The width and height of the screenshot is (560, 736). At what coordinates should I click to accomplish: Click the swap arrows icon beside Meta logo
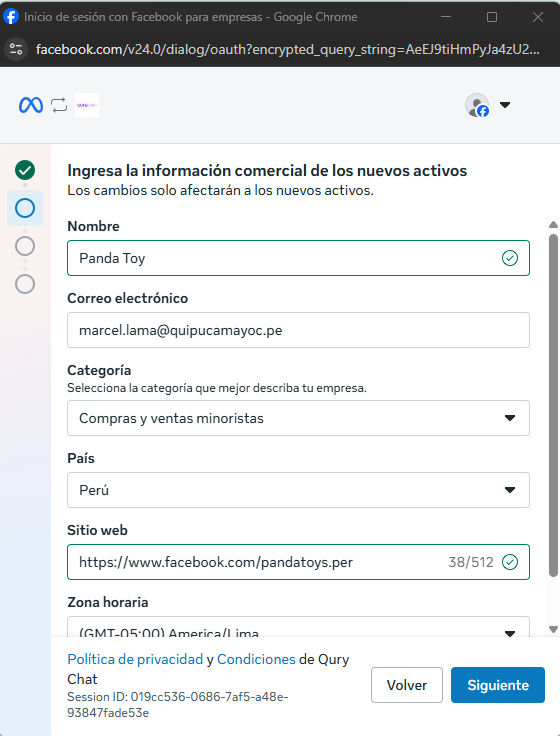click(59, 105)
